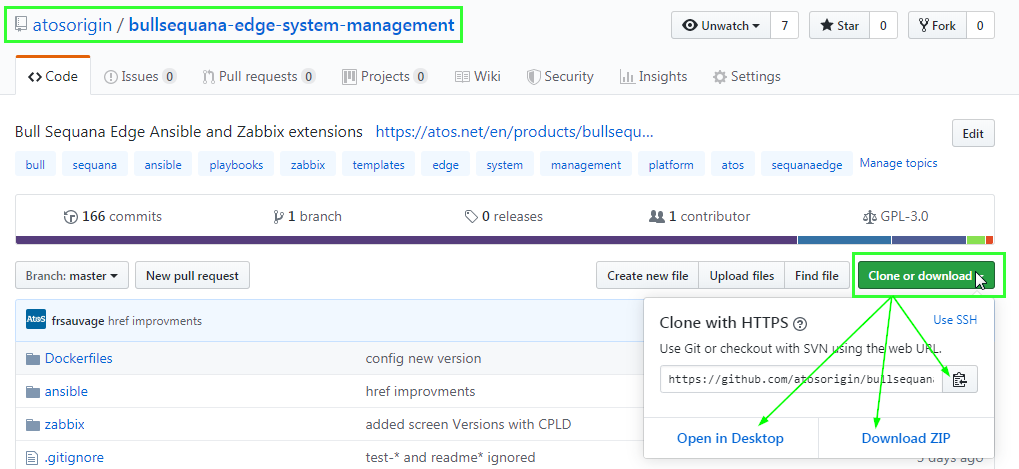View the 0 releases

click(x=504, y=216)
